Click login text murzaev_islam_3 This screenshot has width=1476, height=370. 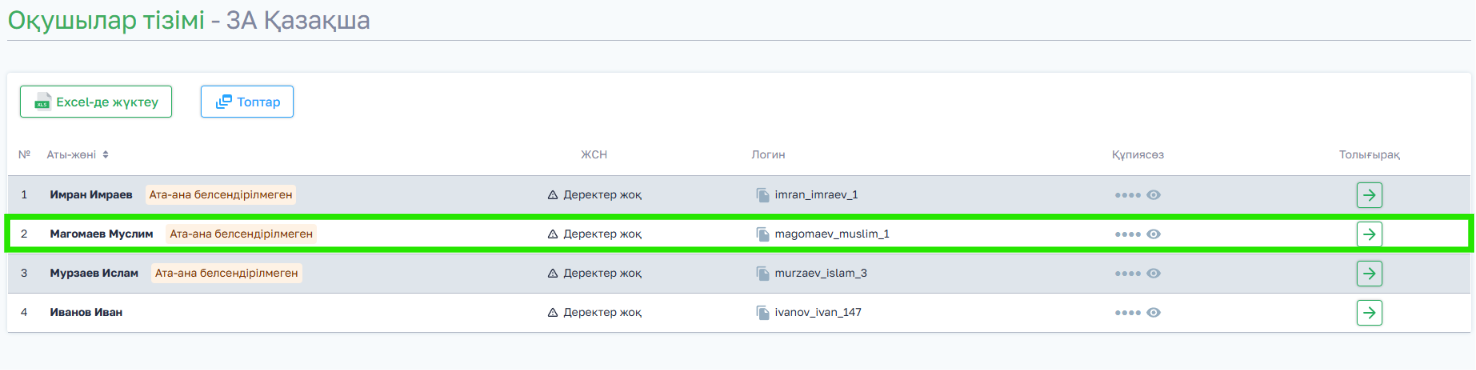(820, 273)
